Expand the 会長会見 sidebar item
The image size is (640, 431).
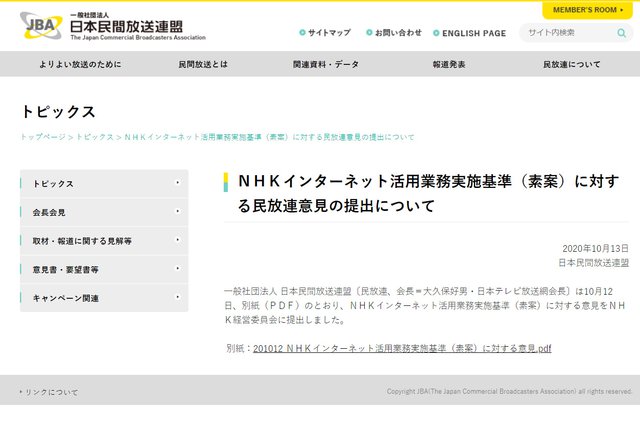point(104,212)
